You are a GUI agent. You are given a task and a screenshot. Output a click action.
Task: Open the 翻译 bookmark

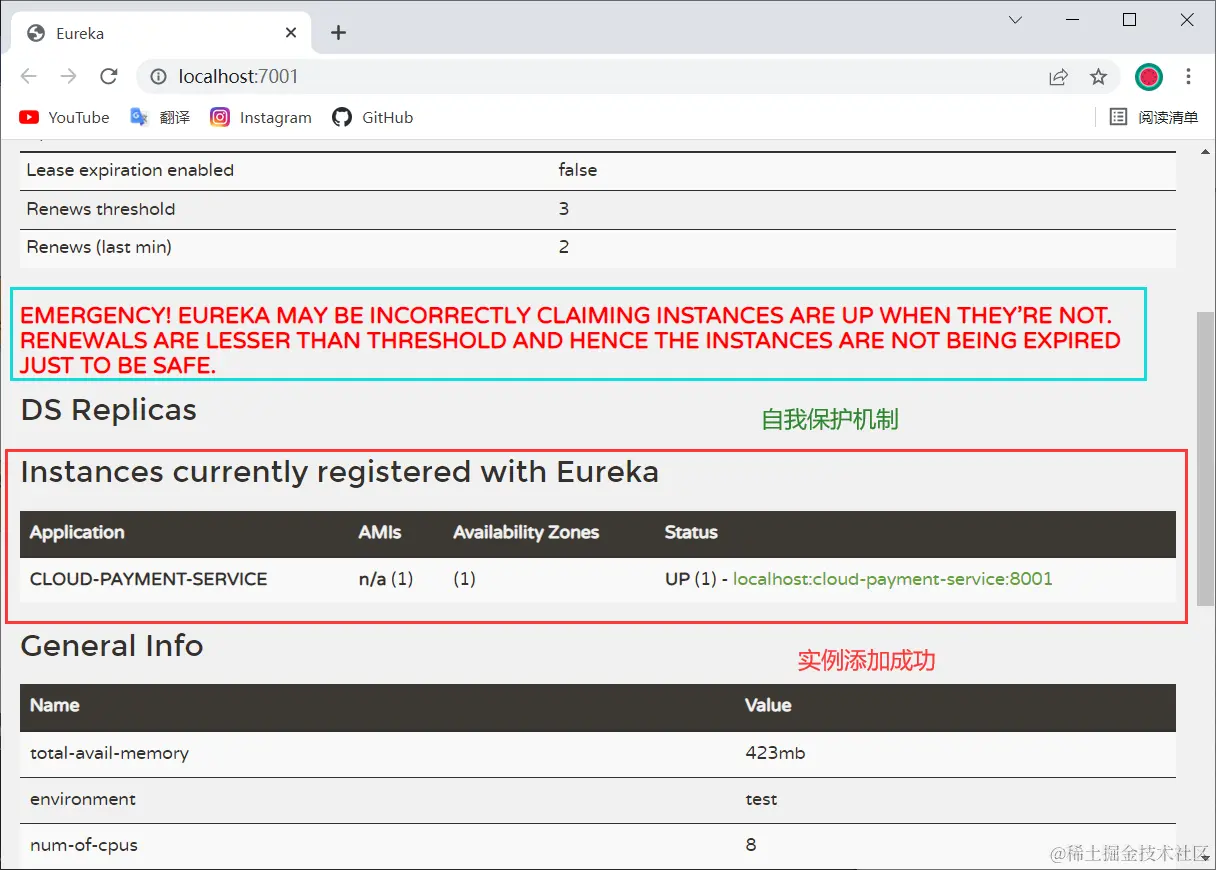point(160,117)
